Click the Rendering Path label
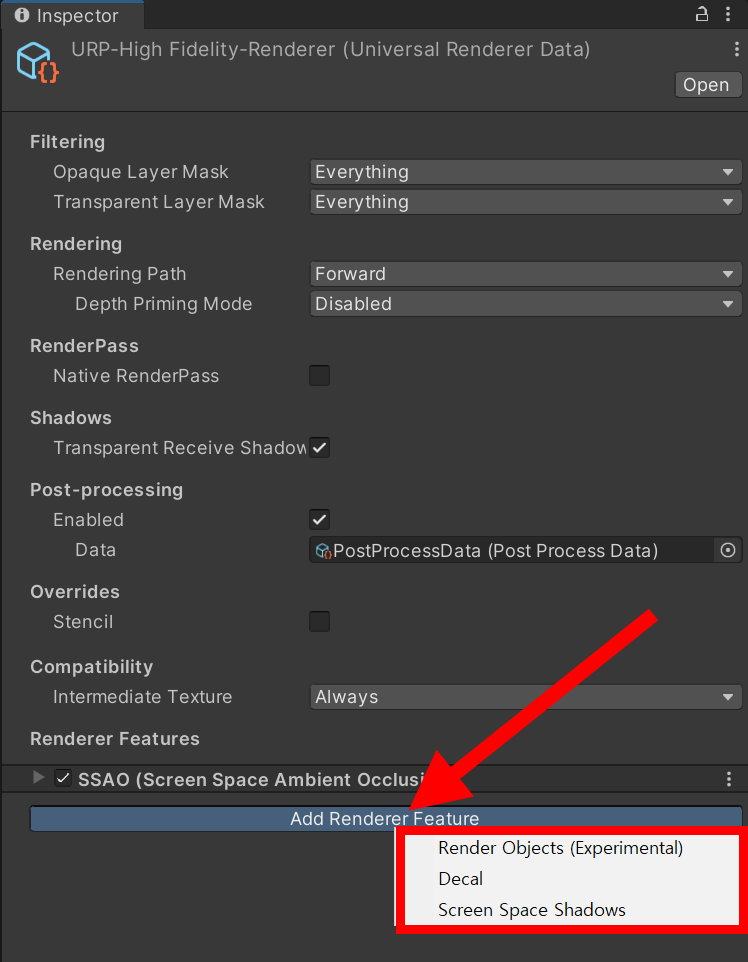 pyautogui.click(x=120, y=274)
